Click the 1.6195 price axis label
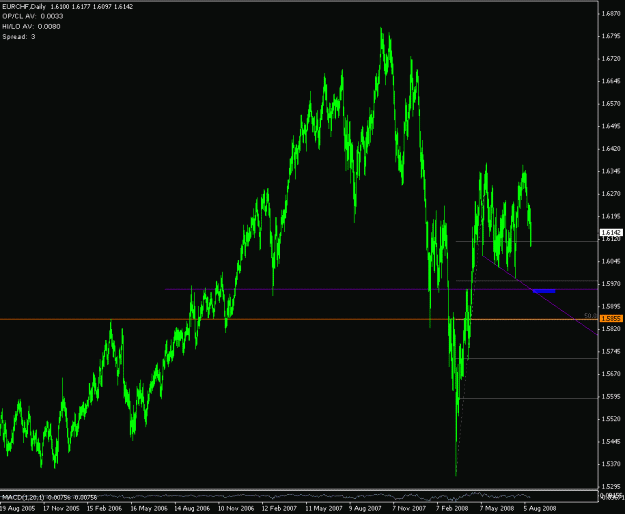 click(611, 216)
